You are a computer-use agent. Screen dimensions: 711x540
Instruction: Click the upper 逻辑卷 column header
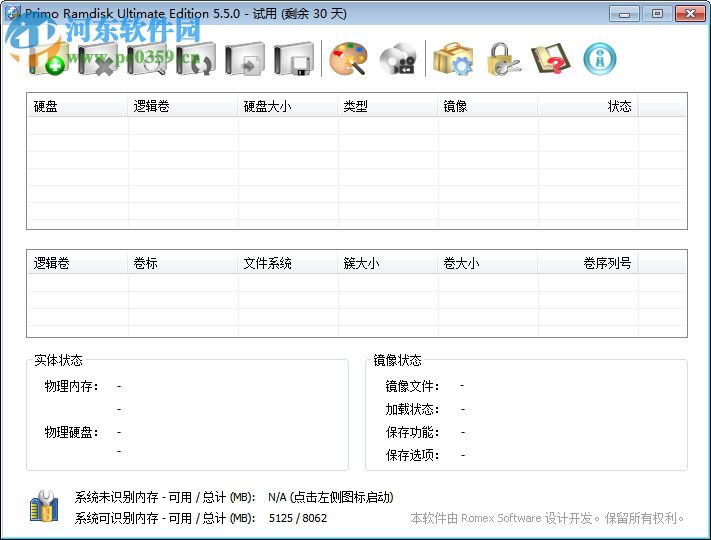pyautogui.click(x=182, y=106)
